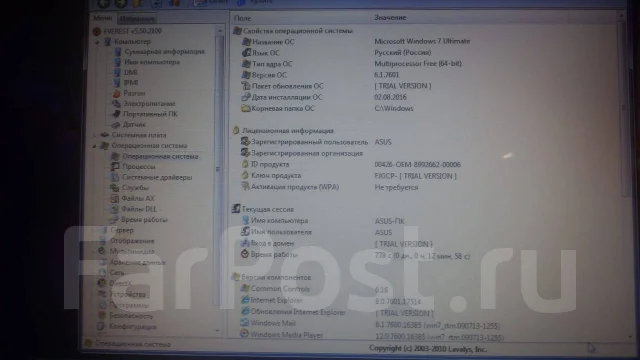Switch to the Меню tab
This screenshot has height=360, width=640.
(102, 18)
